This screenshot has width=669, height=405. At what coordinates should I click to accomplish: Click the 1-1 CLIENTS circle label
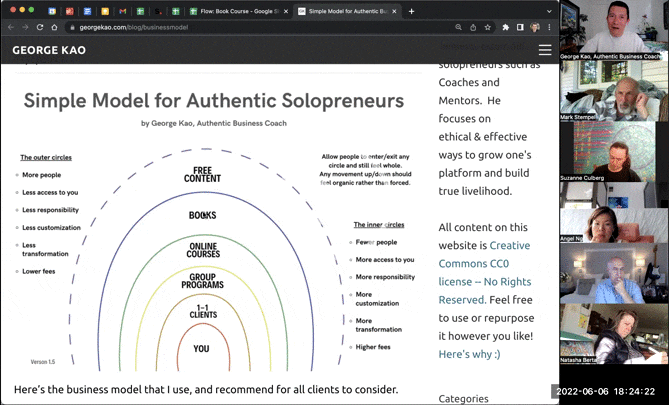203,312
